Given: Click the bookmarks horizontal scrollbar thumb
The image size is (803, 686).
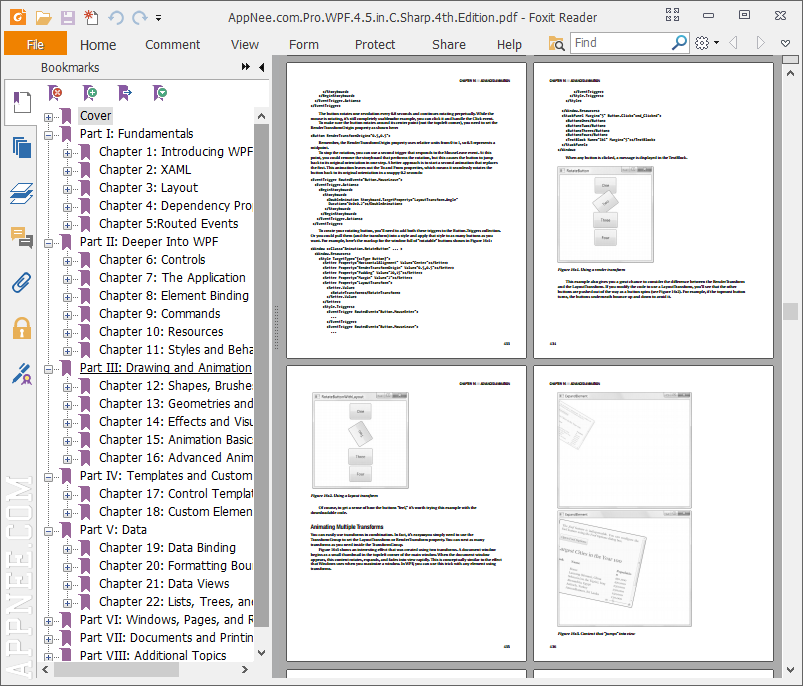Looking at the screenshot, I should (116, 670).
